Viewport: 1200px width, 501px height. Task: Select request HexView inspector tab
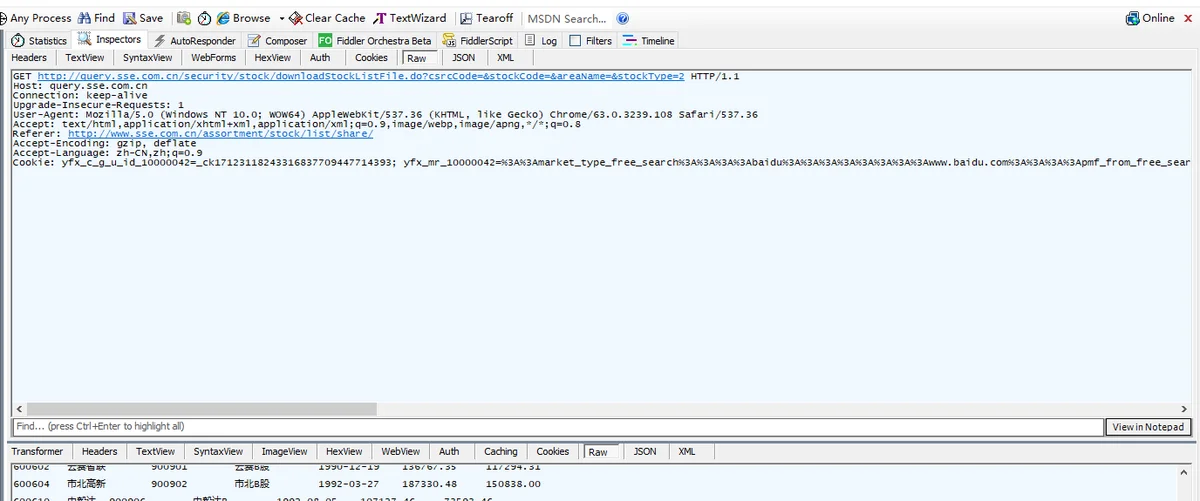click(273, 58)
